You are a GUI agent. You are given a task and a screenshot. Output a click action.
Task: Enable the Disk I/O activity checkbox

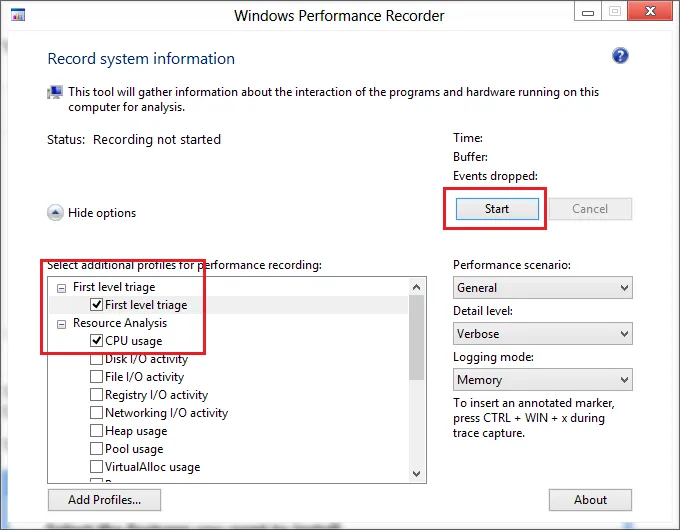click(96, 360)
